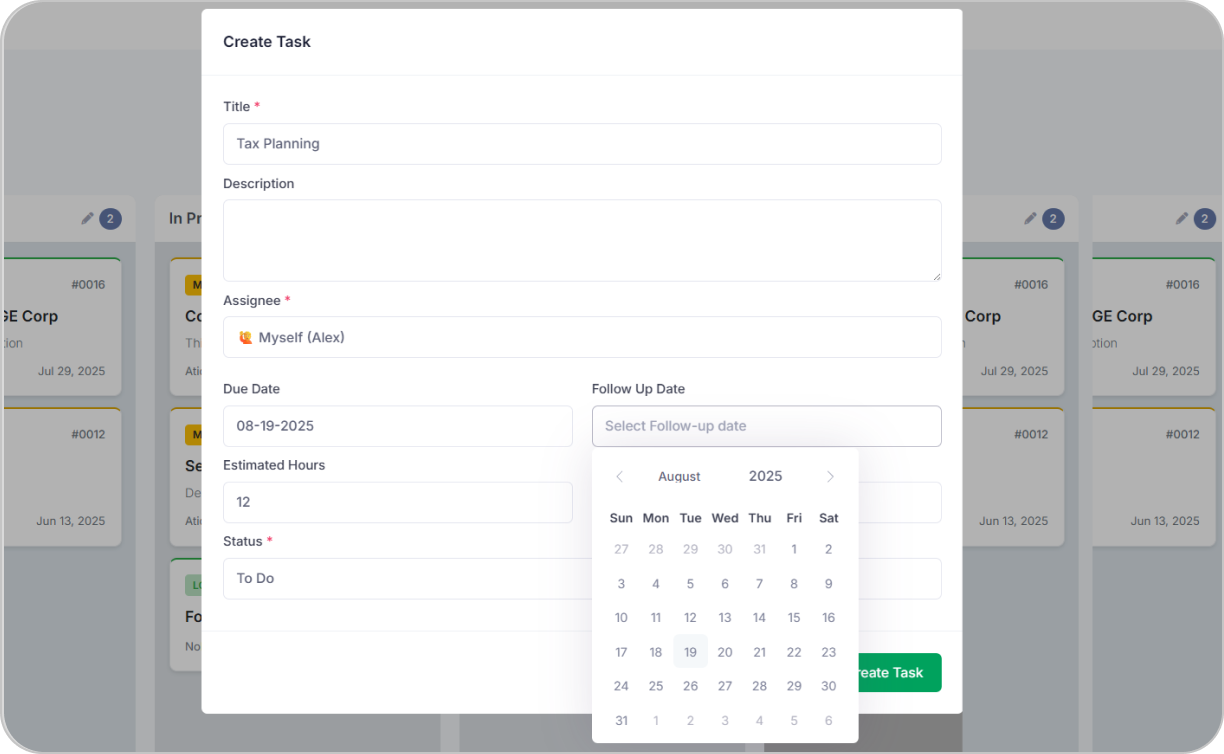
Task: Click the Follow Up Date input field
Action: 766,426
